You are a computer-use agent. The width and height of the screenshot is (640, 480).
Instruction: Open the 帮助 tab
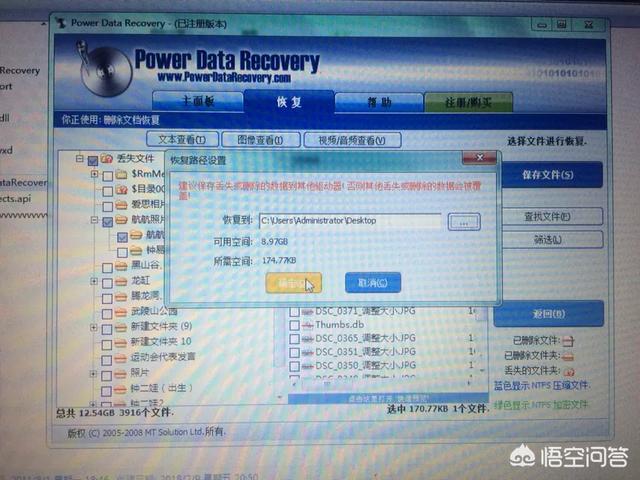[x=378, y=103]
